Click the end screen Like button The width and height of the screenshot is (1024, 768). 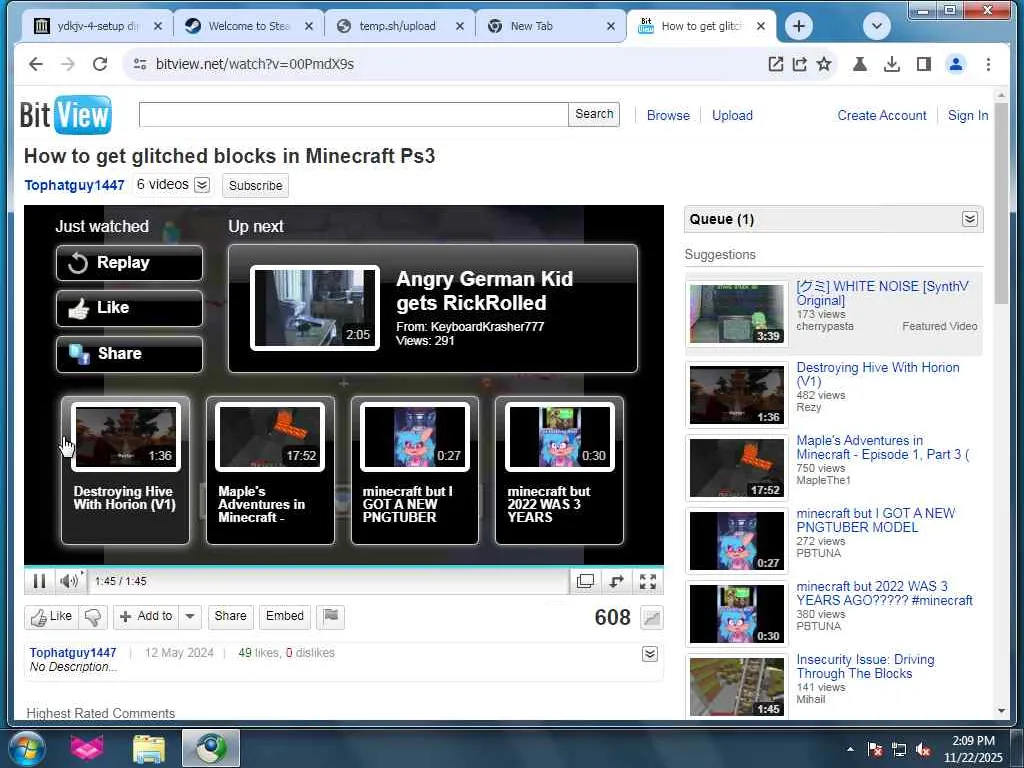[x=129, y=308]
